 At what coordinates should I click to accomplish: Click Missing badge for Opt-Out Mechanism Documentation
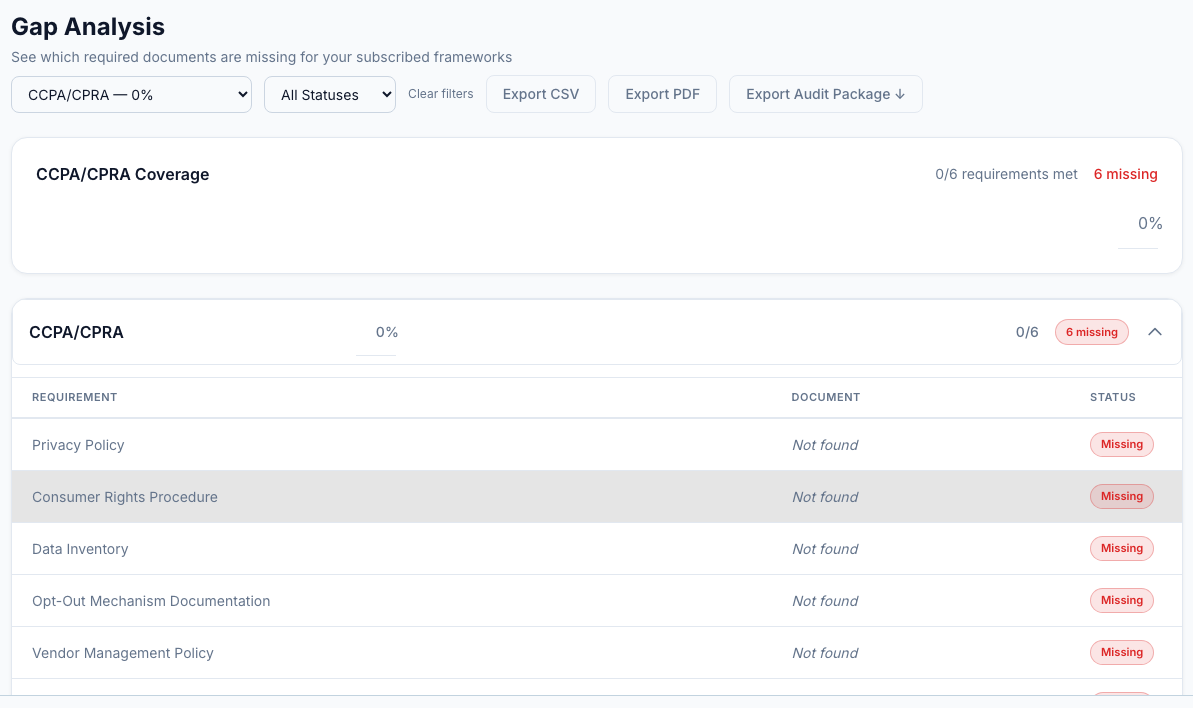(1121, 600)
